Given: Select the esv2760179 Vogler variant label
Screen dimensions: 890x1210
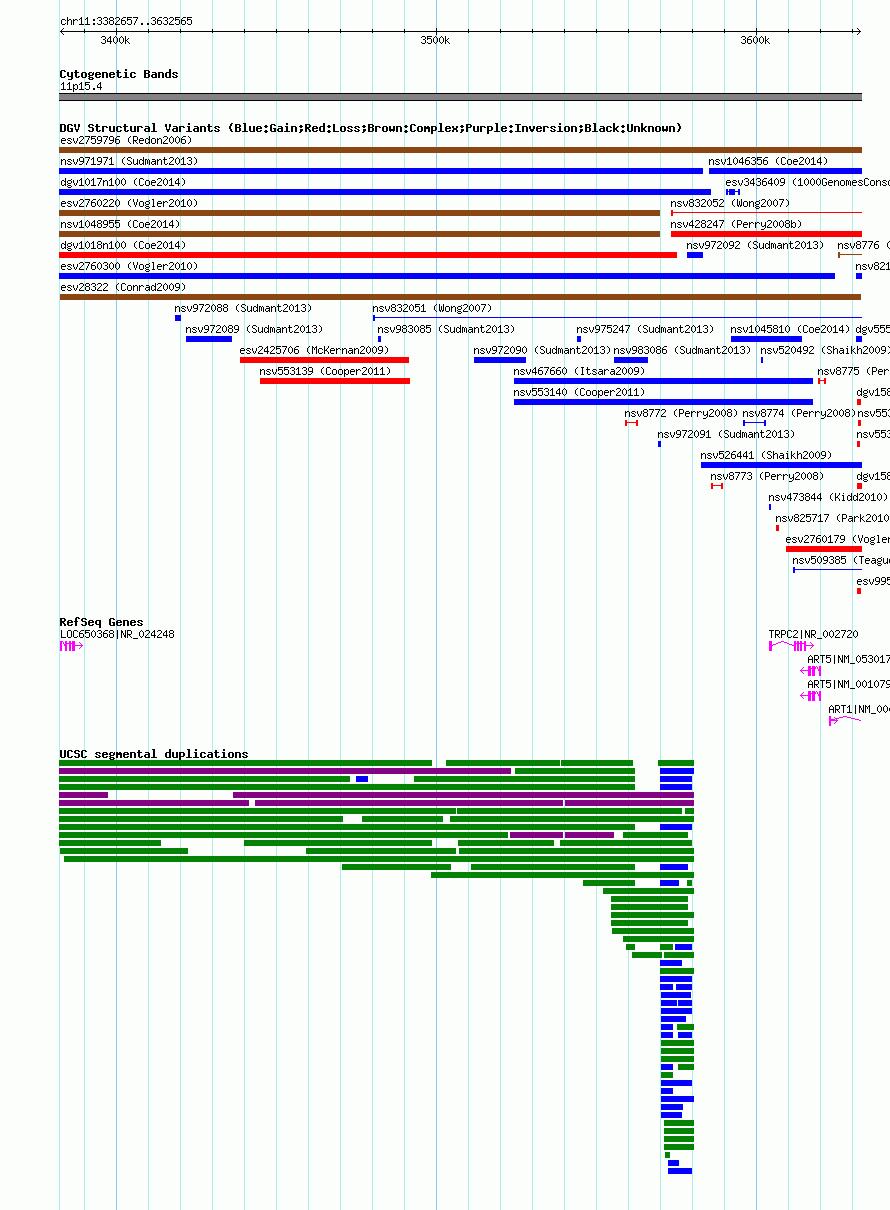Looking at the screenshot, I should [837, 539].
